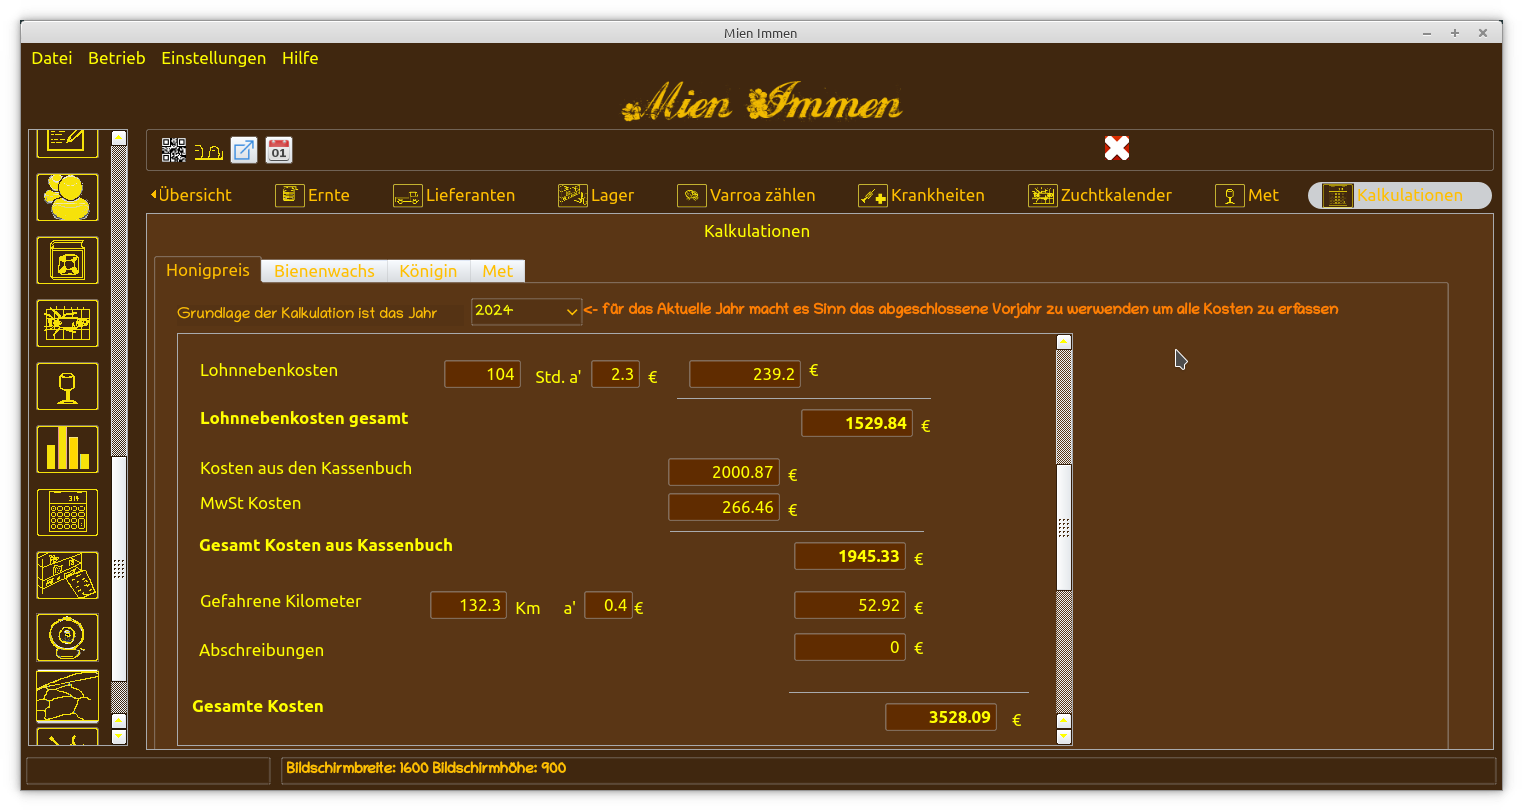1523x811 pixels.
Task: Open the bar chart statistics sidebar icon
Action: click(x=68, y=449)
